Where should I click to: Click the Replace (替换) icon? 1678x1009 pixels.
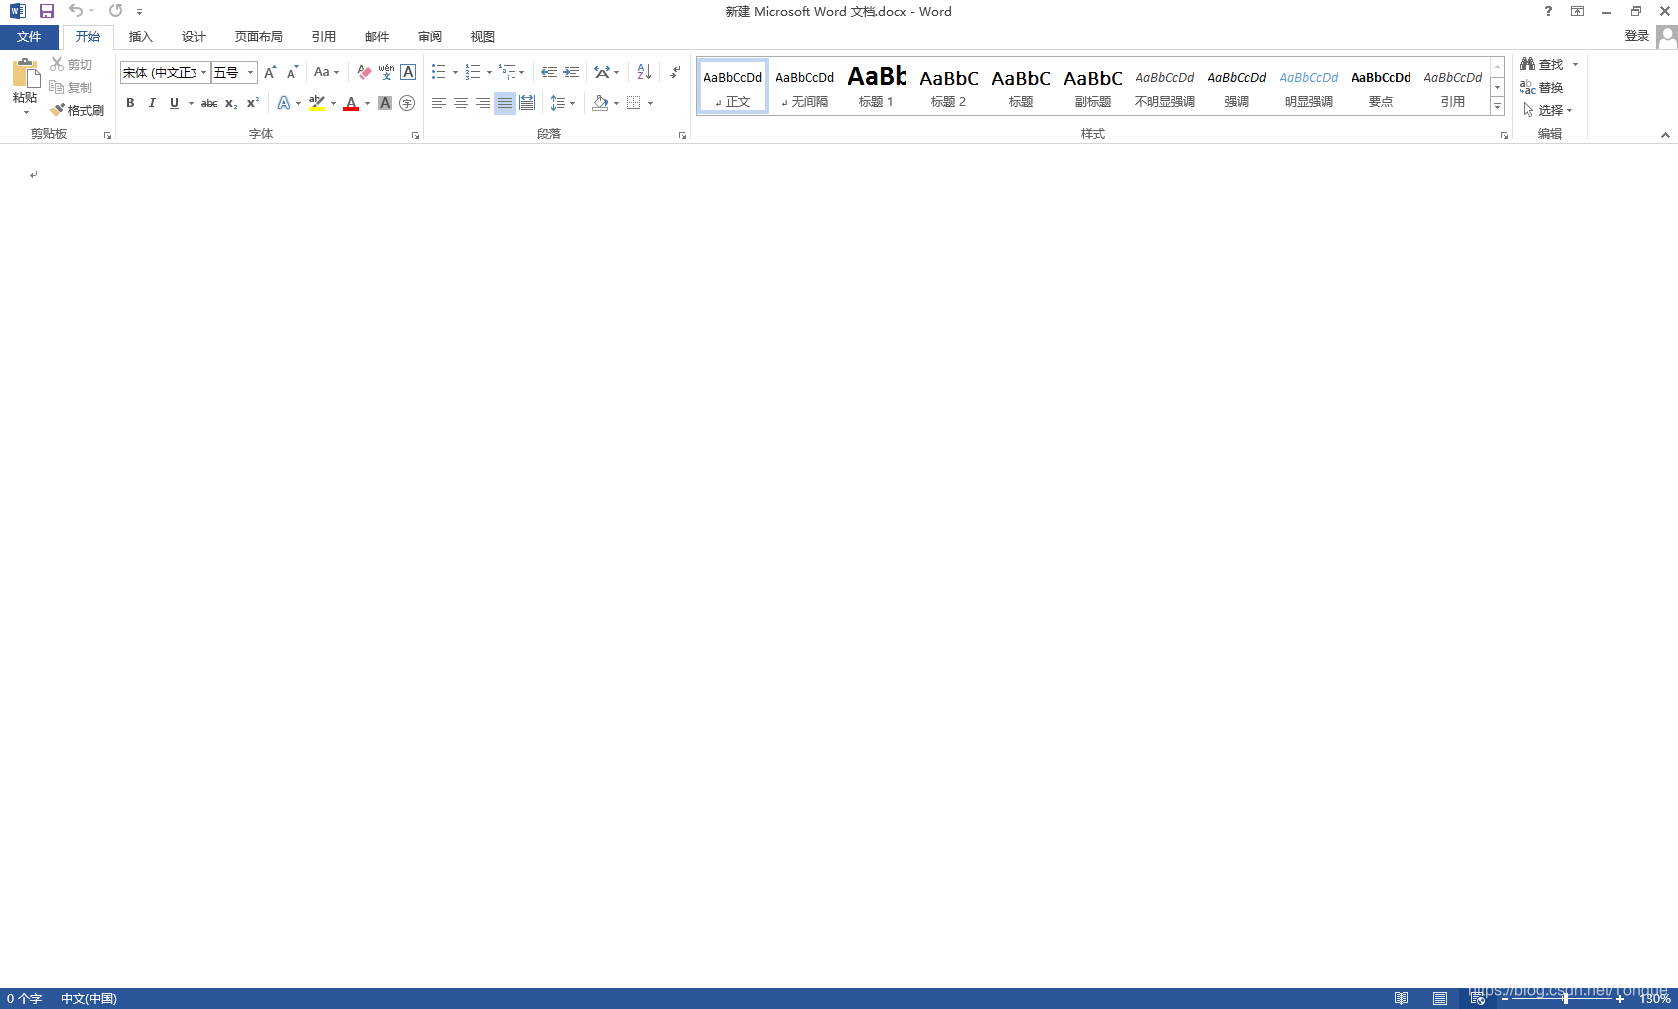click(x=1542, y=87)
